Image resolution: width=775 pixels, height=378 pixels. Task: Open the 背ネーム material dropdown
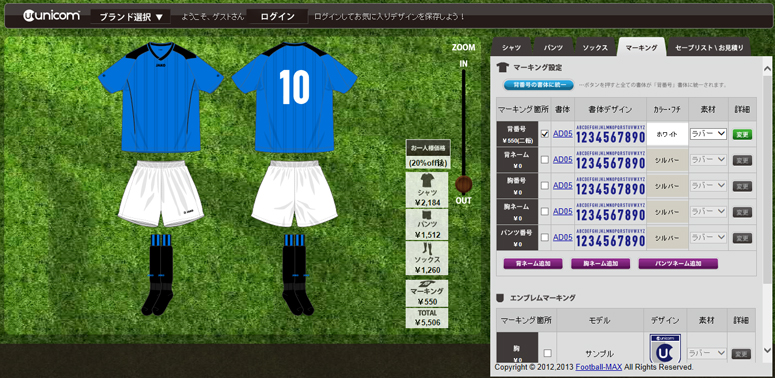[708, 160]
